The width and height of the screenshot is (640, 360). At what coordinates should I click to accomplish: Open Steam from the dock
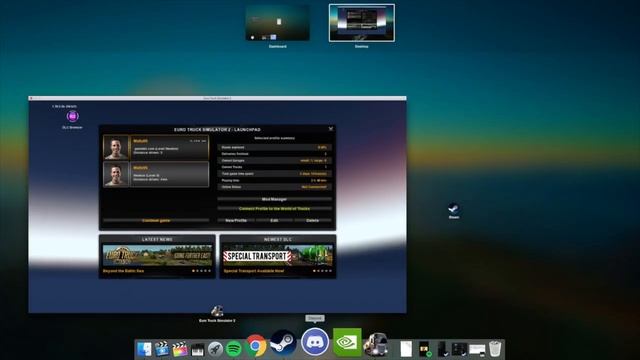283,343
